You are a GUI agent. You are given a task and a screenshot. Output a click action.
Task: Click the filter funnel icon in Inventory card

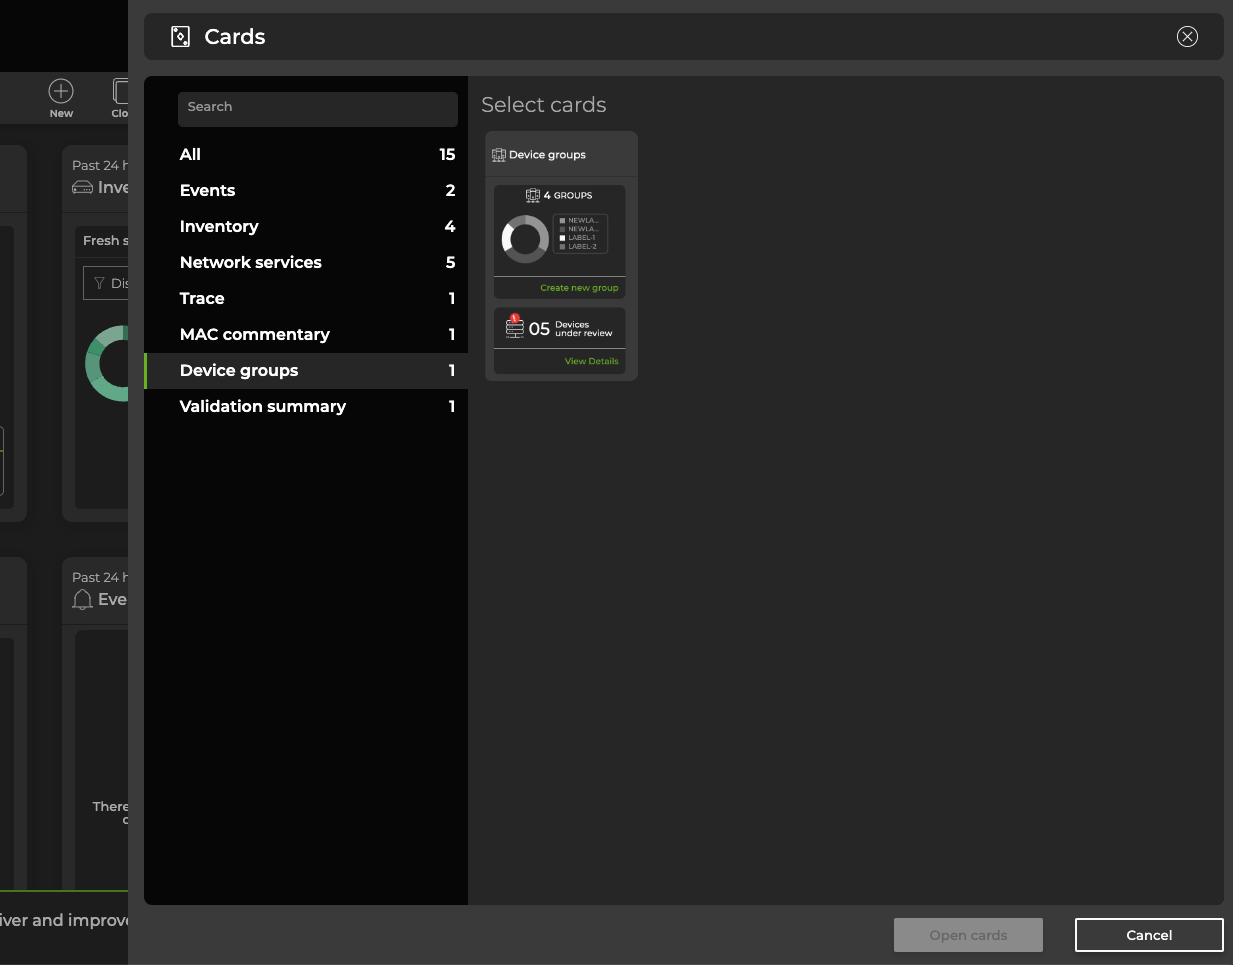tap(99, 283)
